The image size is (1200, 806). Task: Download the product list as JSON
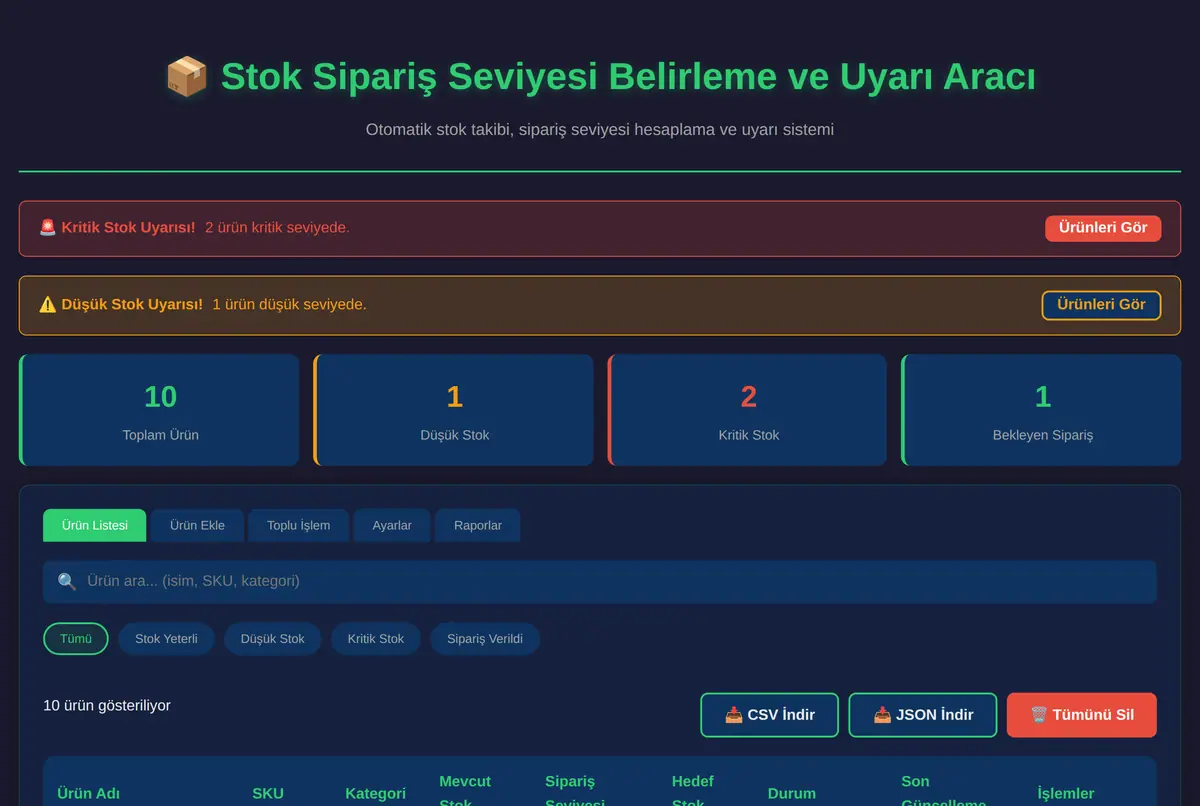(x=923, y=715)
